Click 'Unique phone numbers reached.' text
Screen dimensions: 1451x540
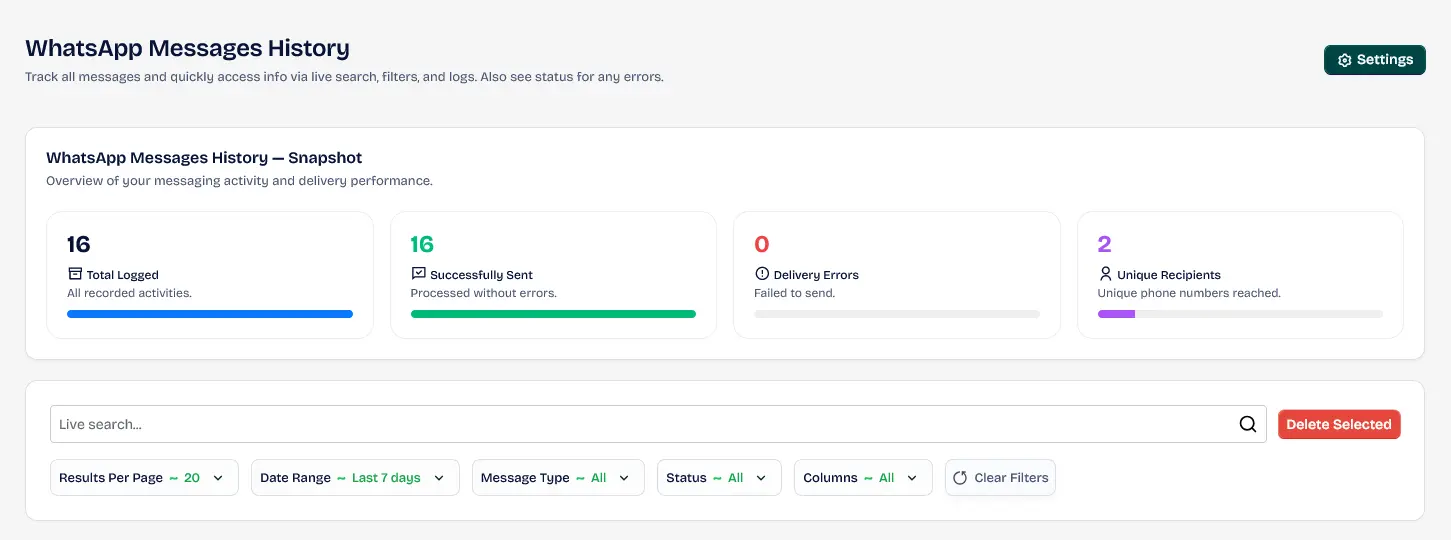coord(1189,293)
